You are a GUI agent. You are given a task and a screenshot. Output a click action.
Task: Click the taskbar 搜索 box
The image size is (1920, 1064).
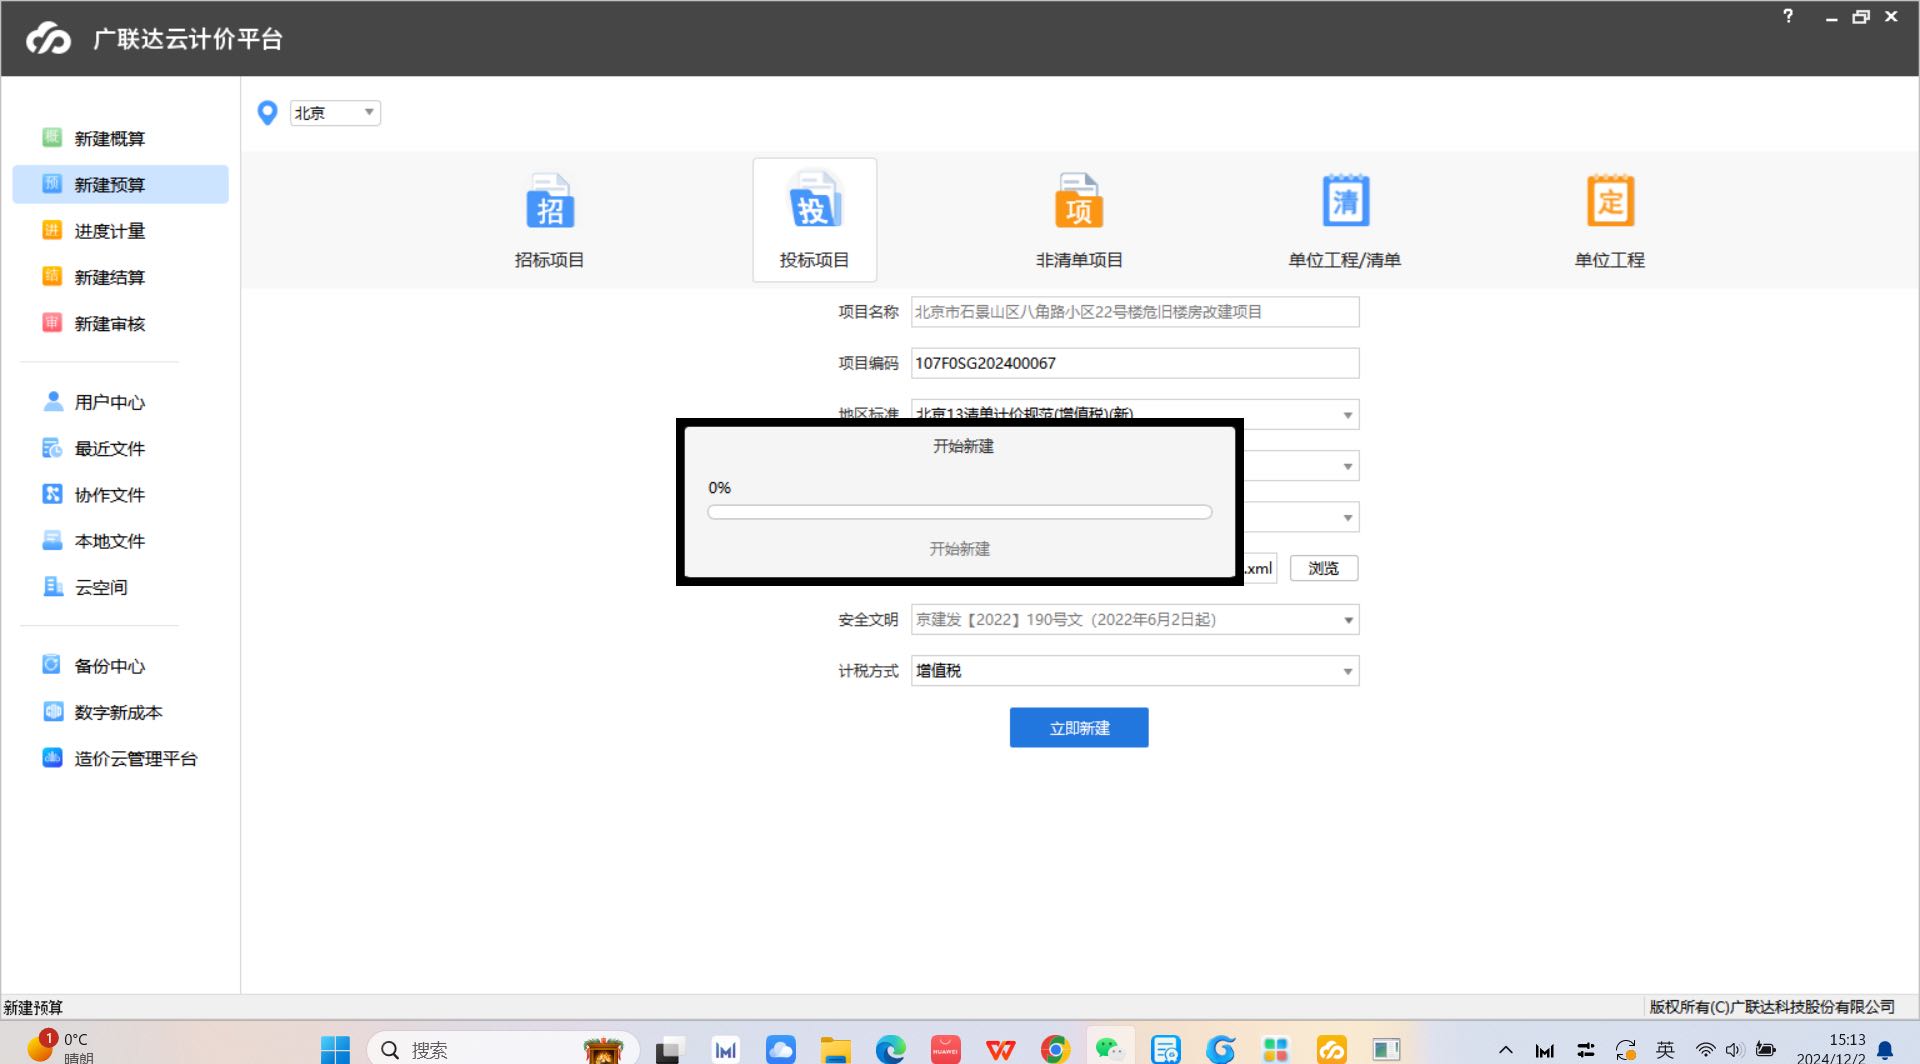tap(503, 1049)
